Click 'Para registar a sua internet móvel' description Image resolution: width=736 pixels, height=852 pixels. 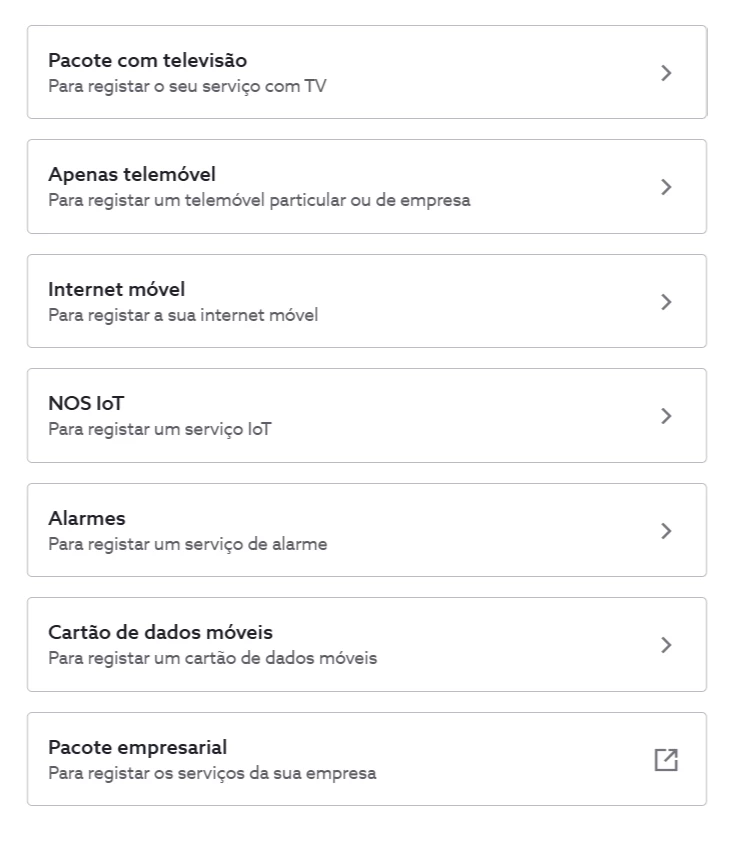coord(183,315)
